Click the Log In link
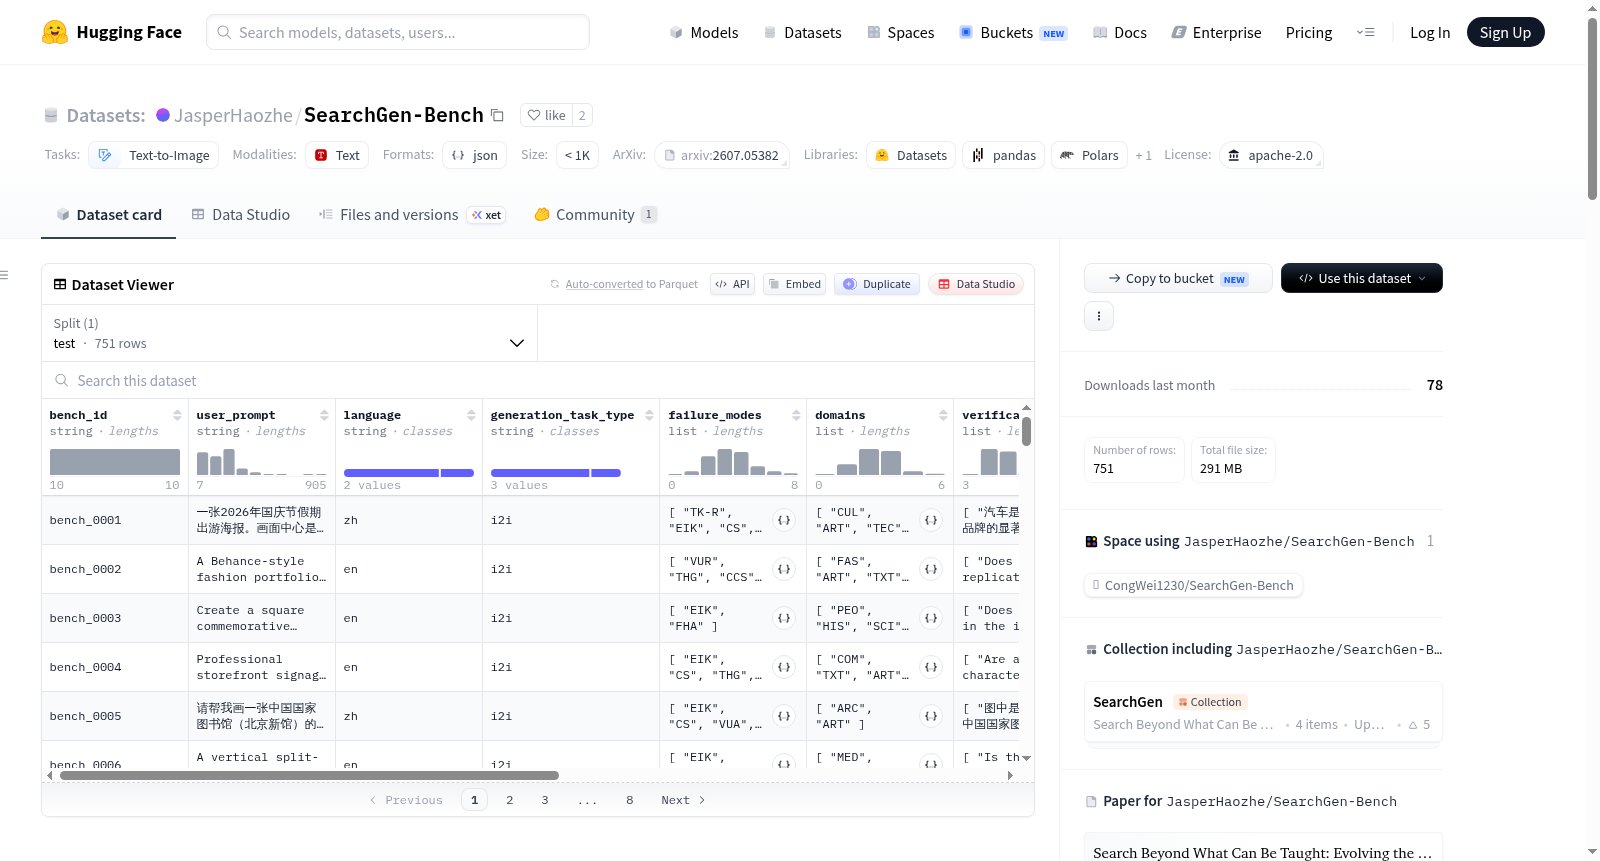Screen dimensions: 1600x861 pos(1430,32)
